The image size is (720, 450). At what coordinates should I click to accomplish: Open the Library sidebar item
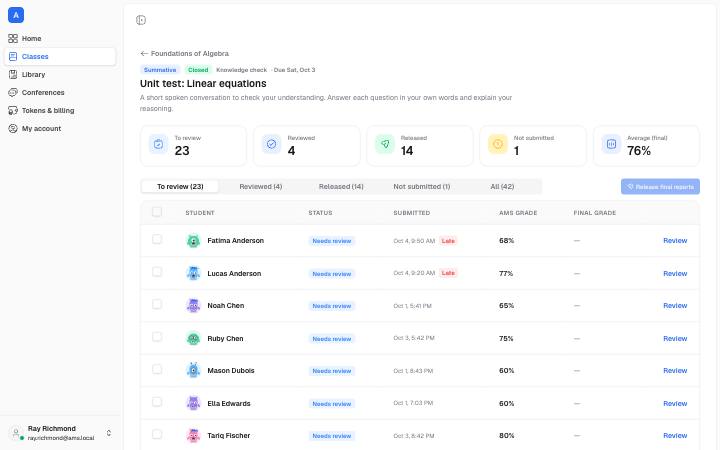click(x=60, y=74)
